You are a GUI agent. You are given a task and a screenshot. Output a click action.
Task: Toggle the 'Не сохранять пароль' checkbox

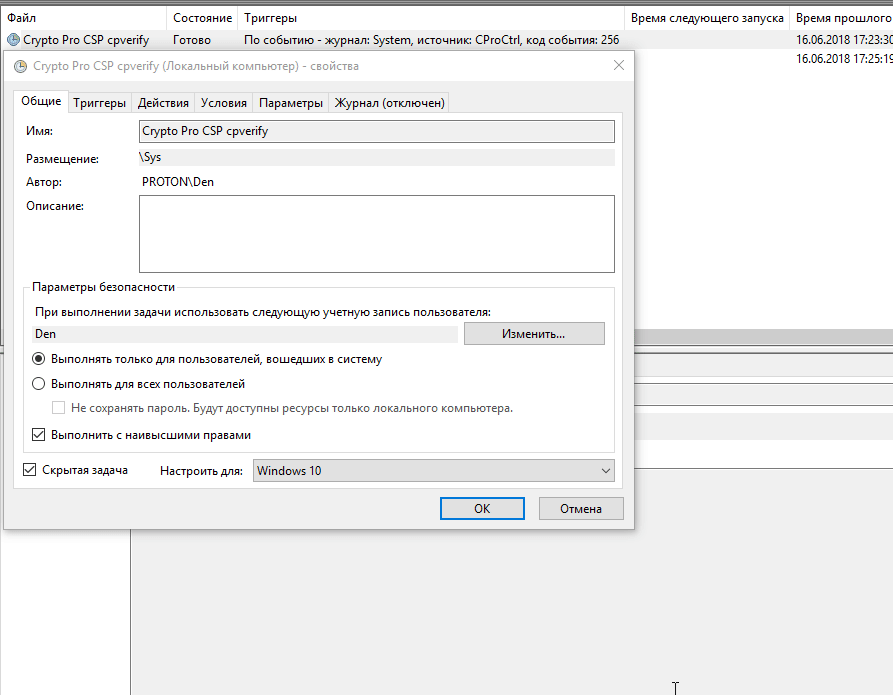coord(58,408)
